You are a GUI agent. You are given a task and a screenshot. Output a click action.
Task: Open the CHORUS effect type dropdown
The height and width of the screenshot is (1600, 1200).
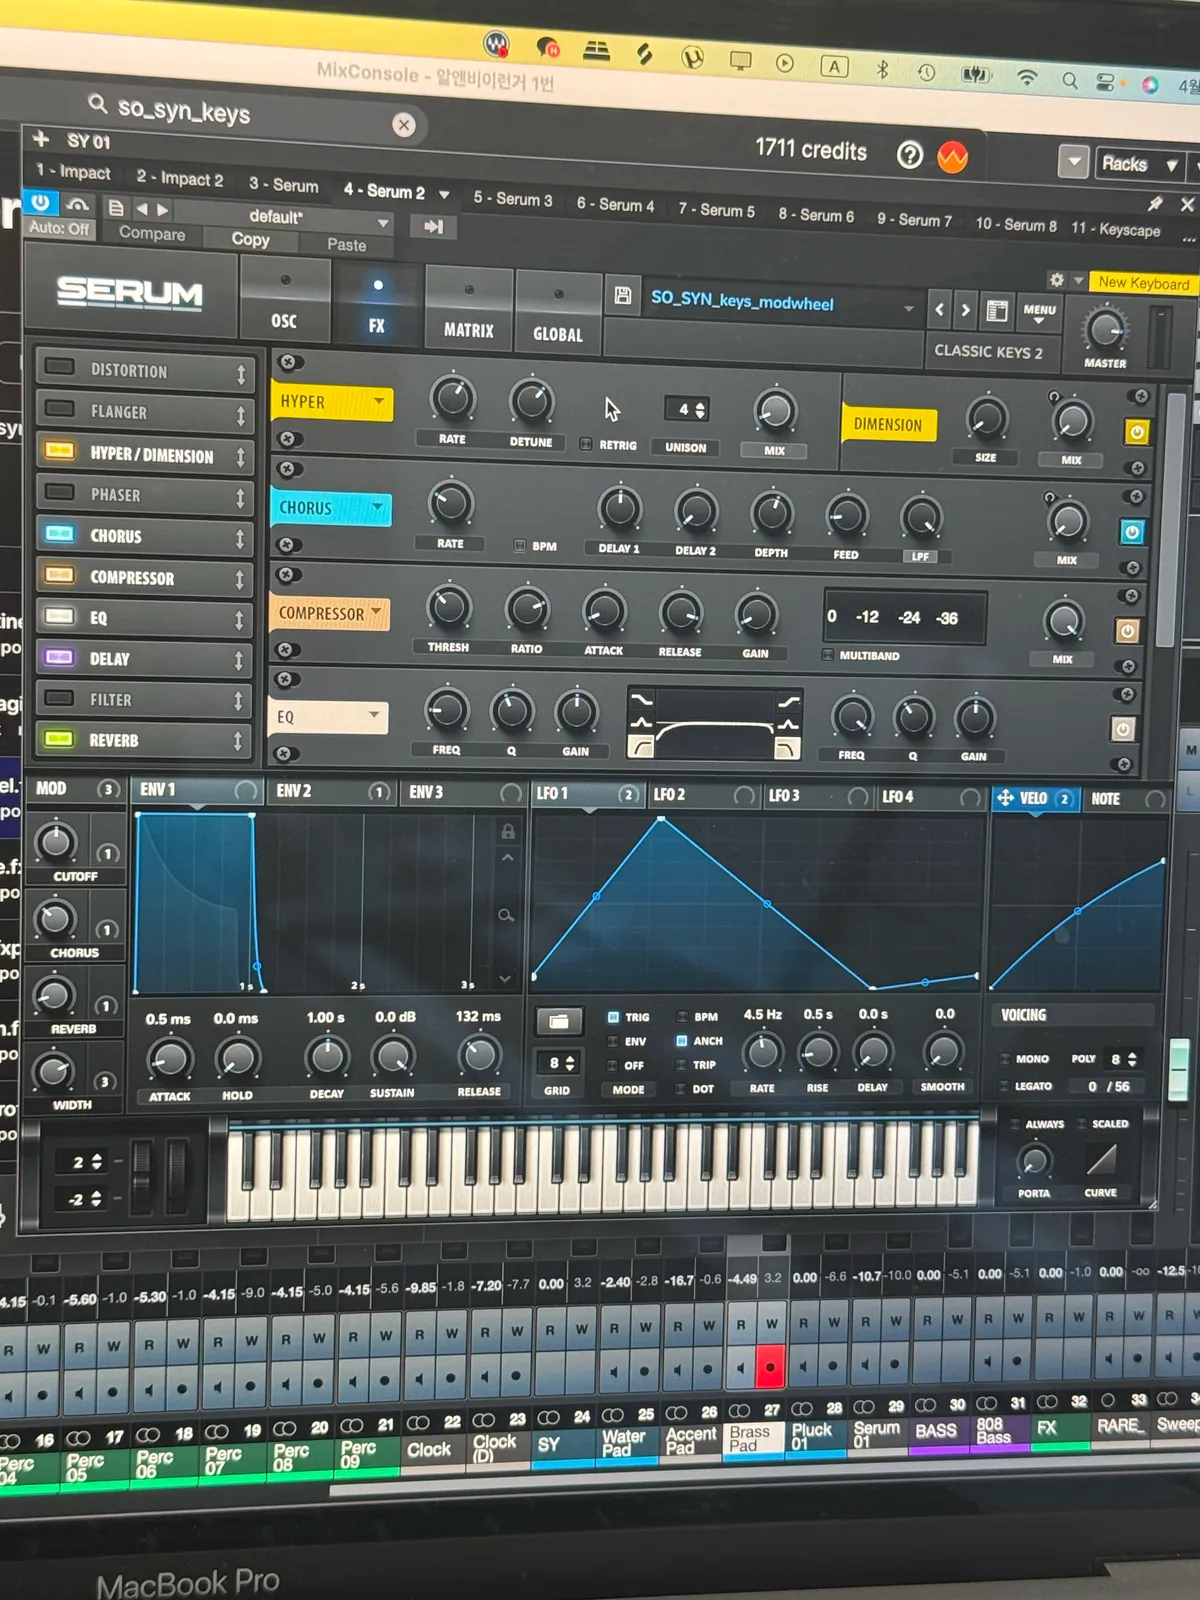[x=330, y=508]
